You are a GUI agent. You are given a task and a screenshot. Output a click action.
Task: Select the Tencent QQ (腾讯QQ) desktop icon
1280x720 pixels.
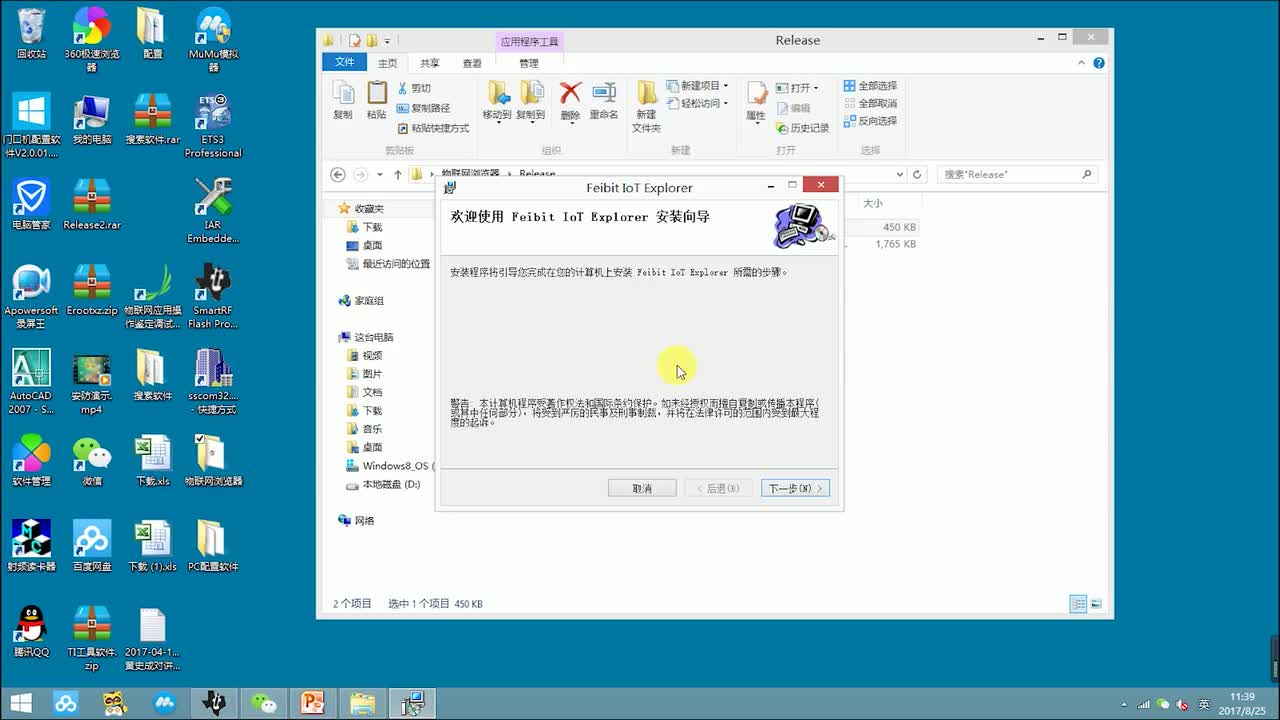click(31, 632)
